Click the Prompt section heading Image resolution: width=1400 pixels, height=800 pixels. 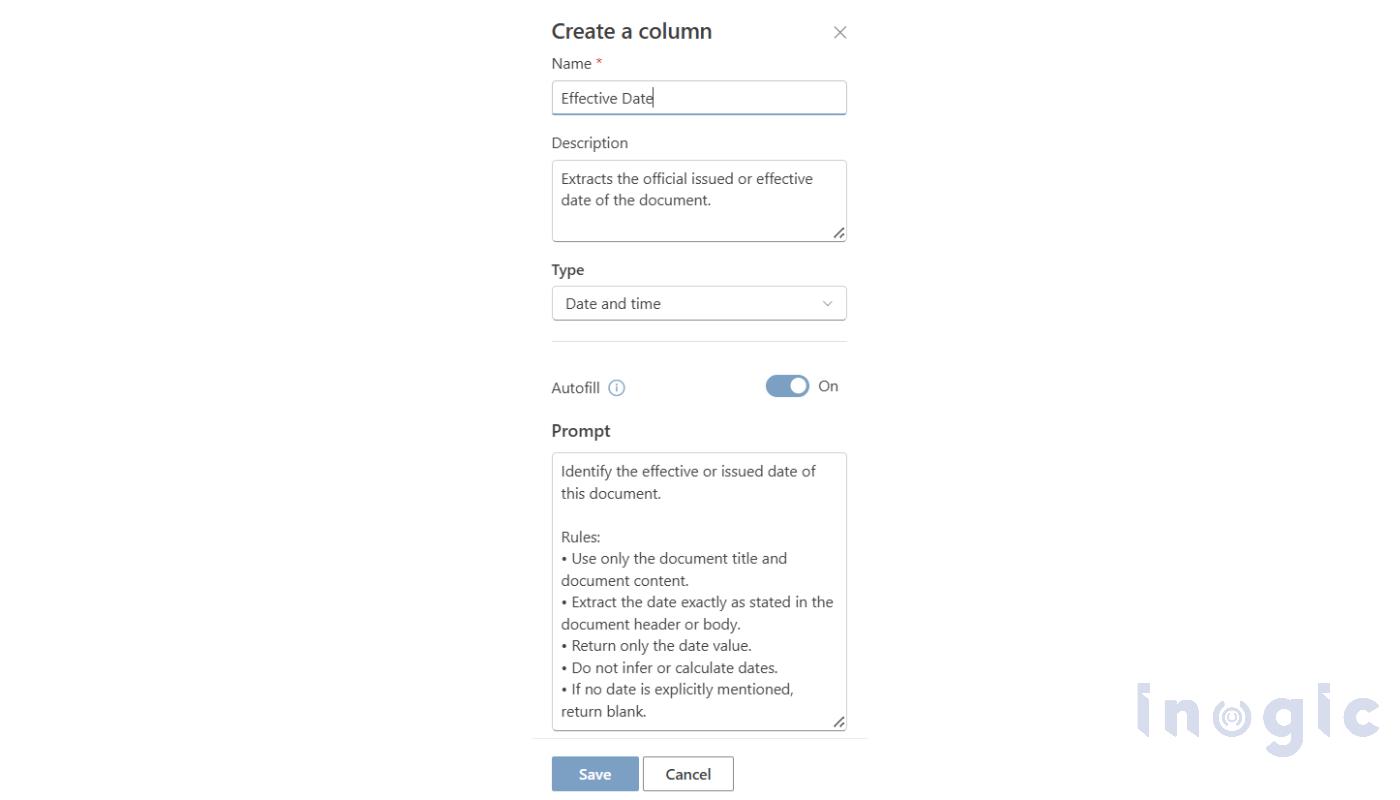[x=580, y=431]
